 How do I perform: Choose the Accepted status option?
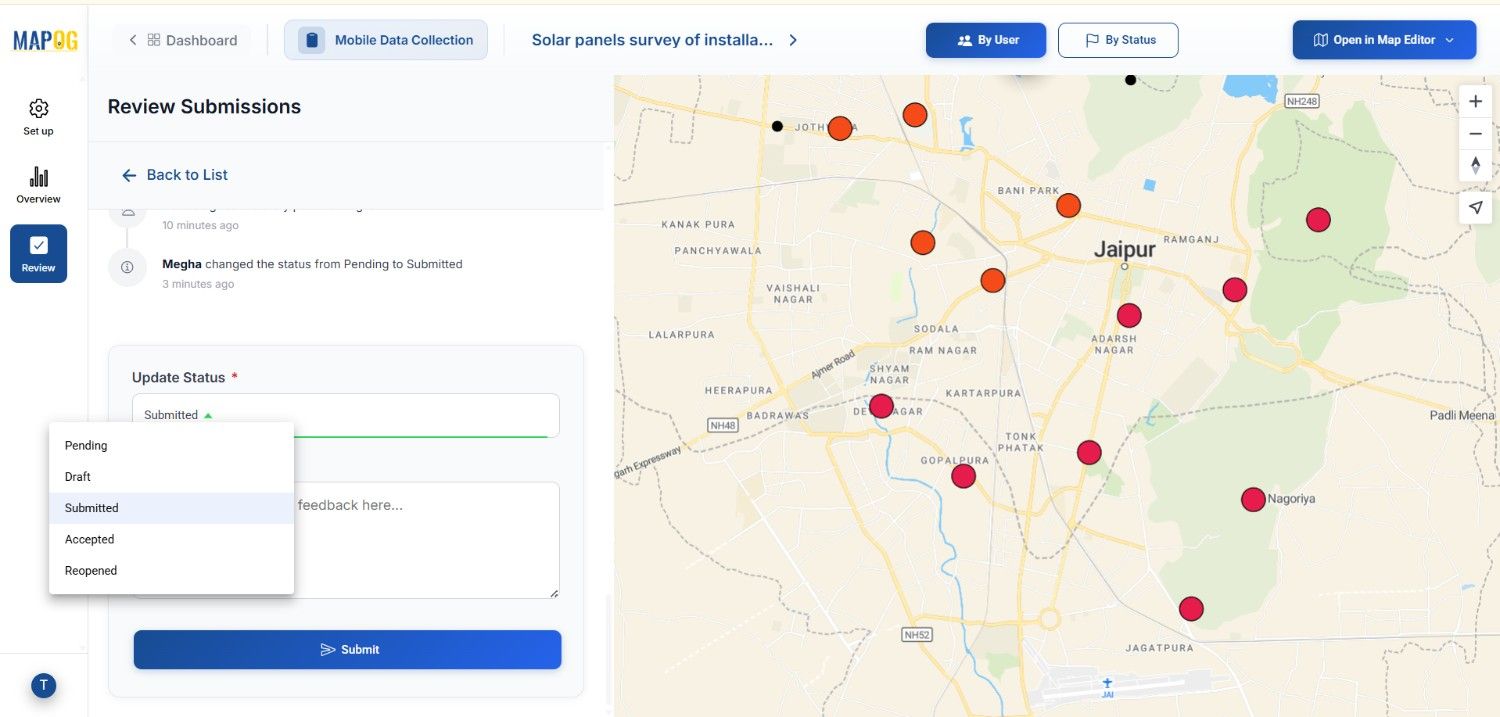tap(89, 539)
